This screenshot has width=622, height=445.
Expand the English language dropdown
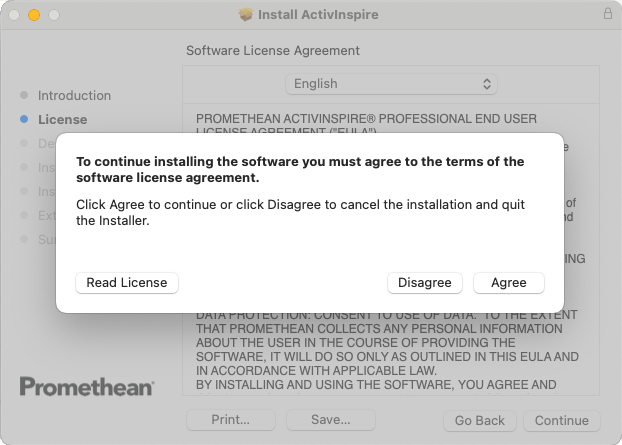coord(391,84)
